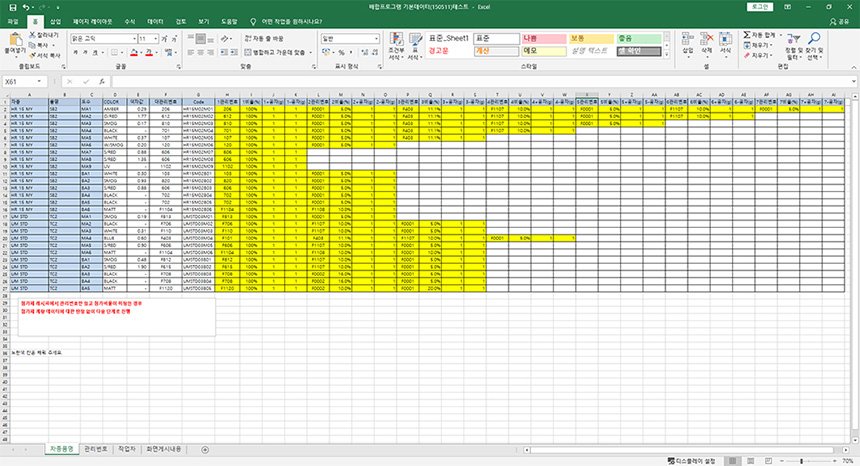Click the 로그인 (Sign in) button
The width and height of the screenshot is (860, 466).
pos(759,6)
